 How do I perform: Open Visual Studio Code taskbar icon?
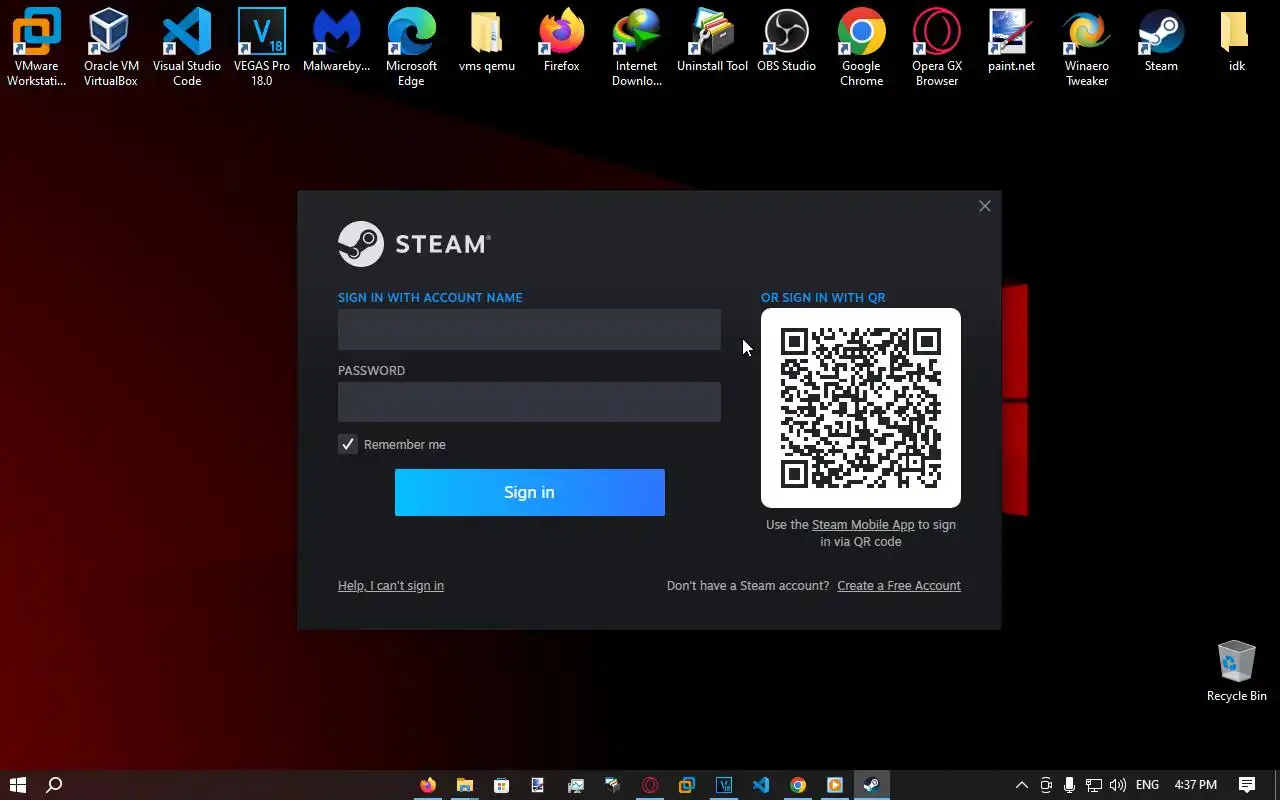click(x=761, y=785)
